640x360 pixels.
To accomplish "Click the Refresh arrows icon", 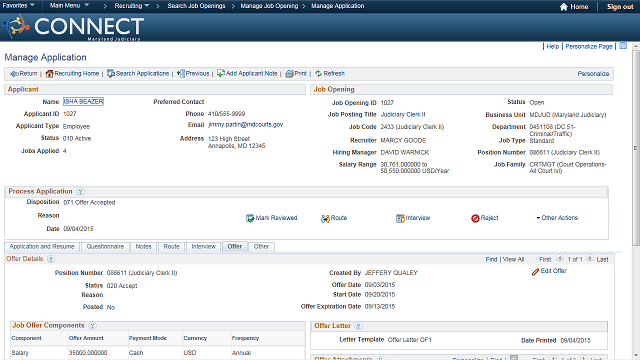I will (318, 74).
